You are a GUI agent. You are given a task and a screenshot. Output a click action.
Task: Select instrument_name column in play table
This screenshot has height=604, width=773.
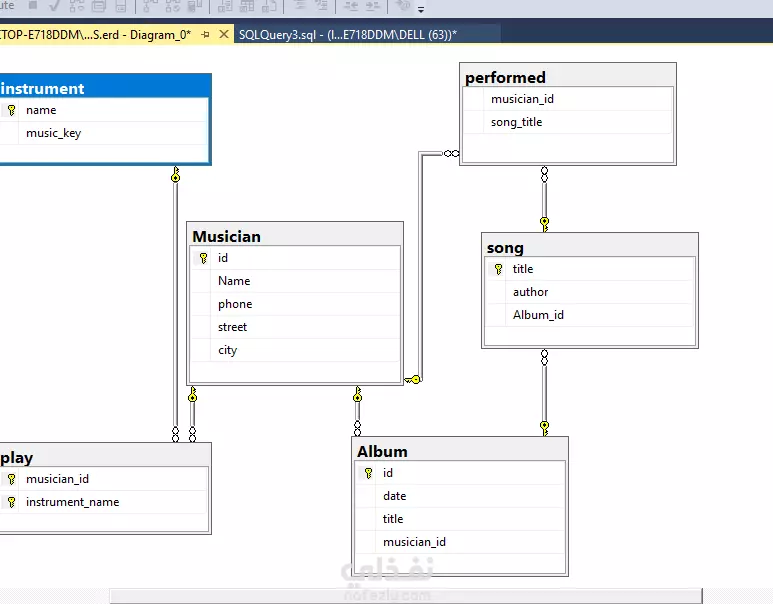(104, 502)
